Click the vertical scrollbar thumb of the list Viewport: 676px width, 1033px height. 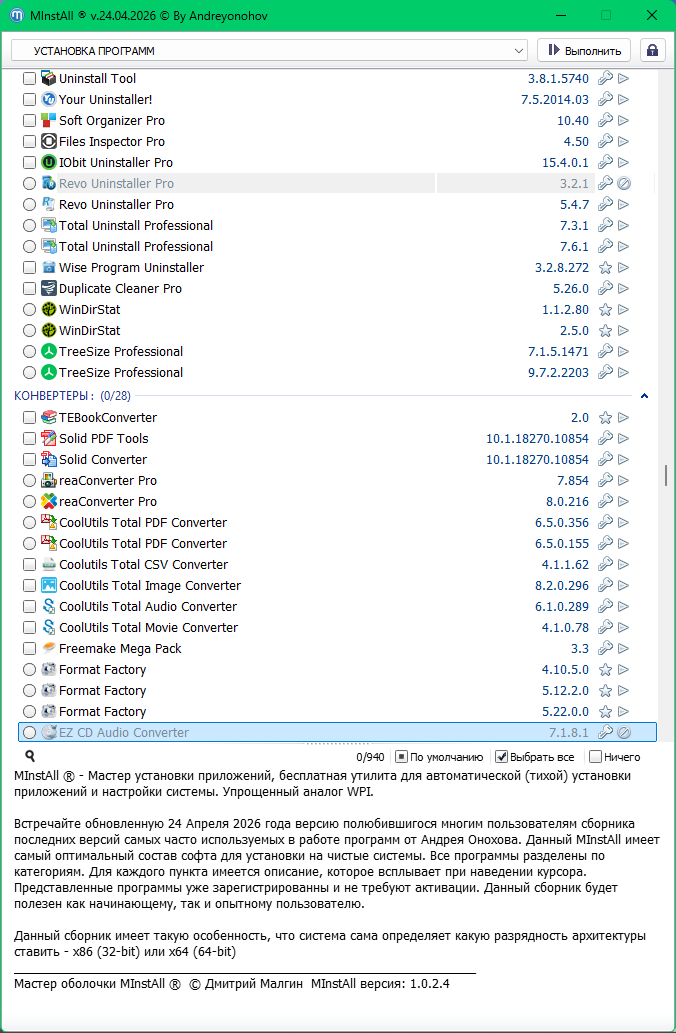pyautogui.click(x=666, y=475)
